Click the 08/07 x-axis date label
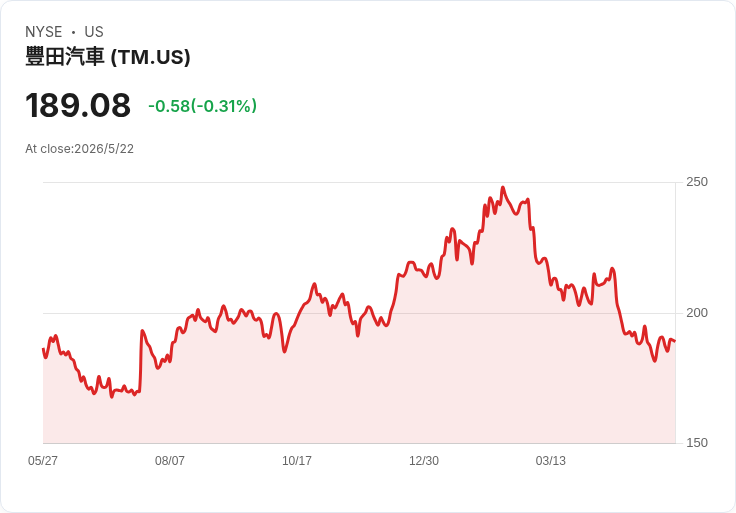 coord(169,460)
